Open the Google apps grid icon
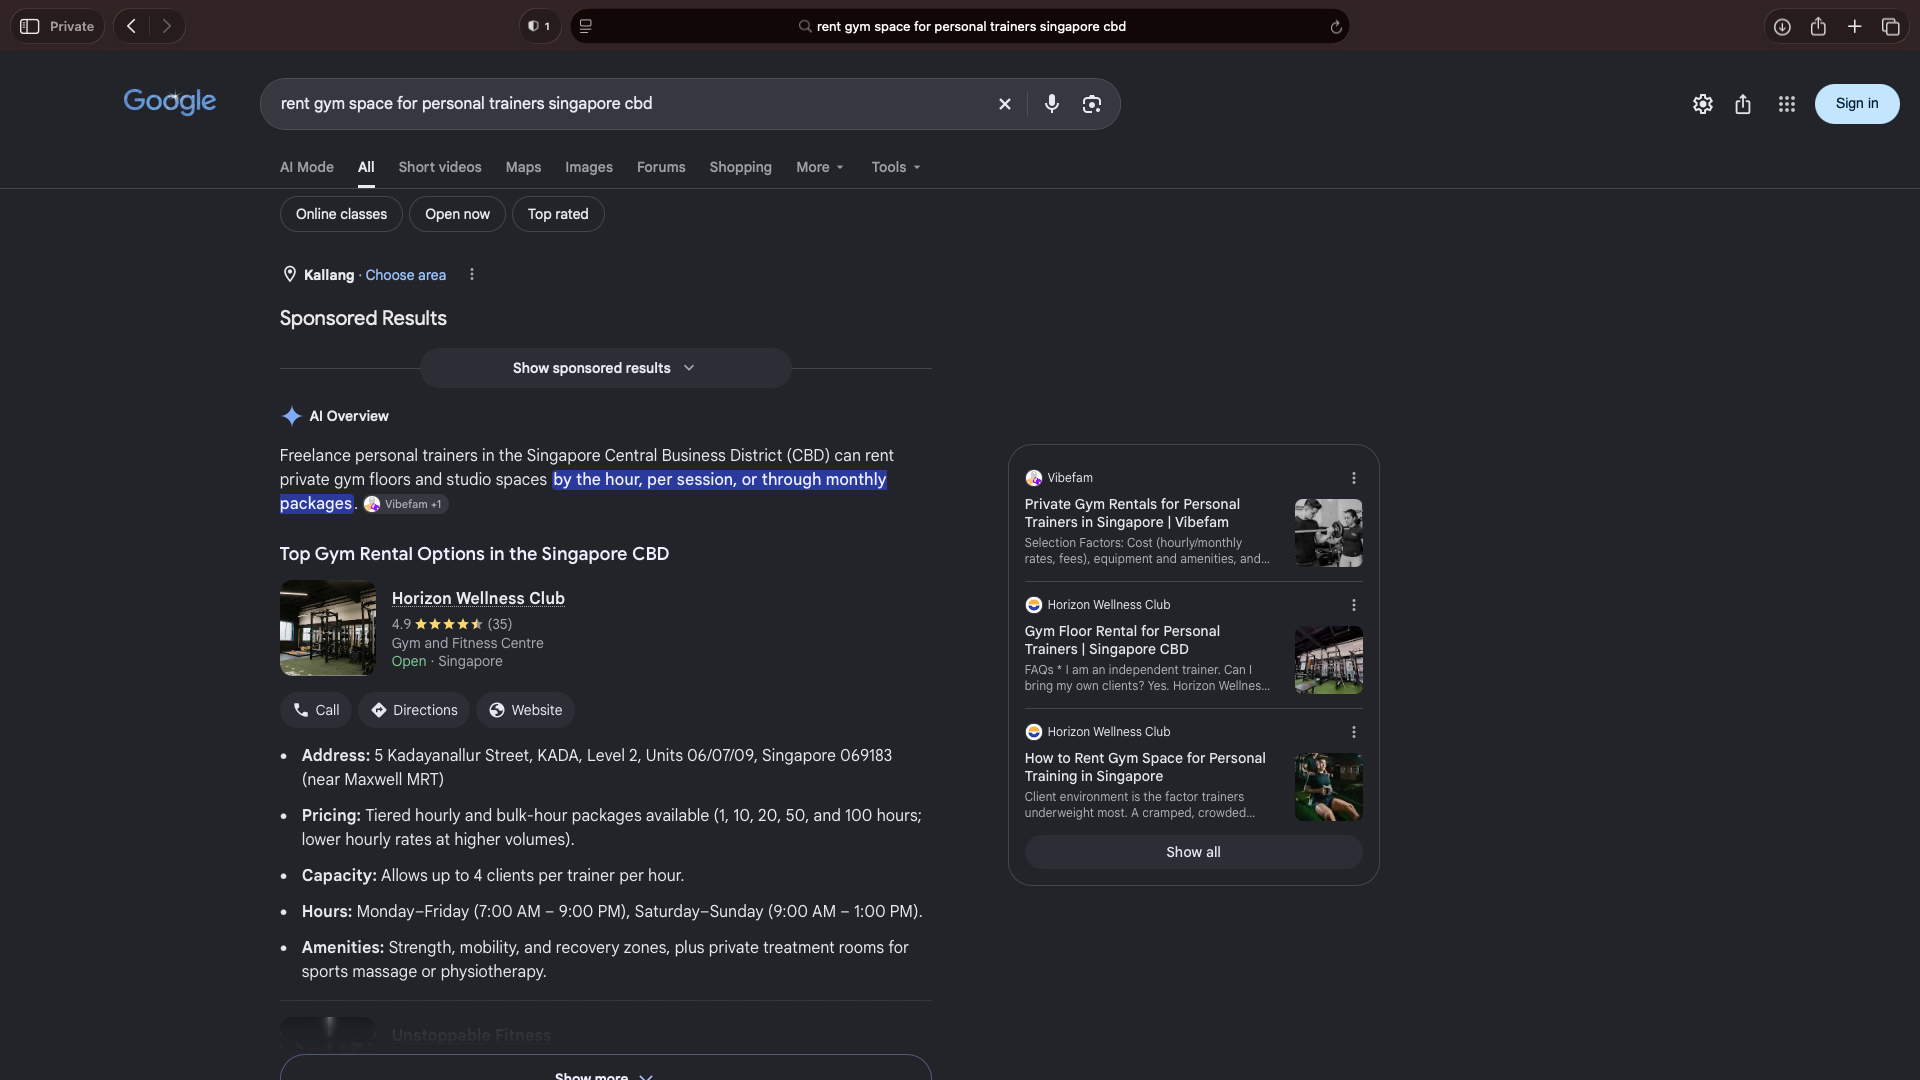 (1787, 104)
